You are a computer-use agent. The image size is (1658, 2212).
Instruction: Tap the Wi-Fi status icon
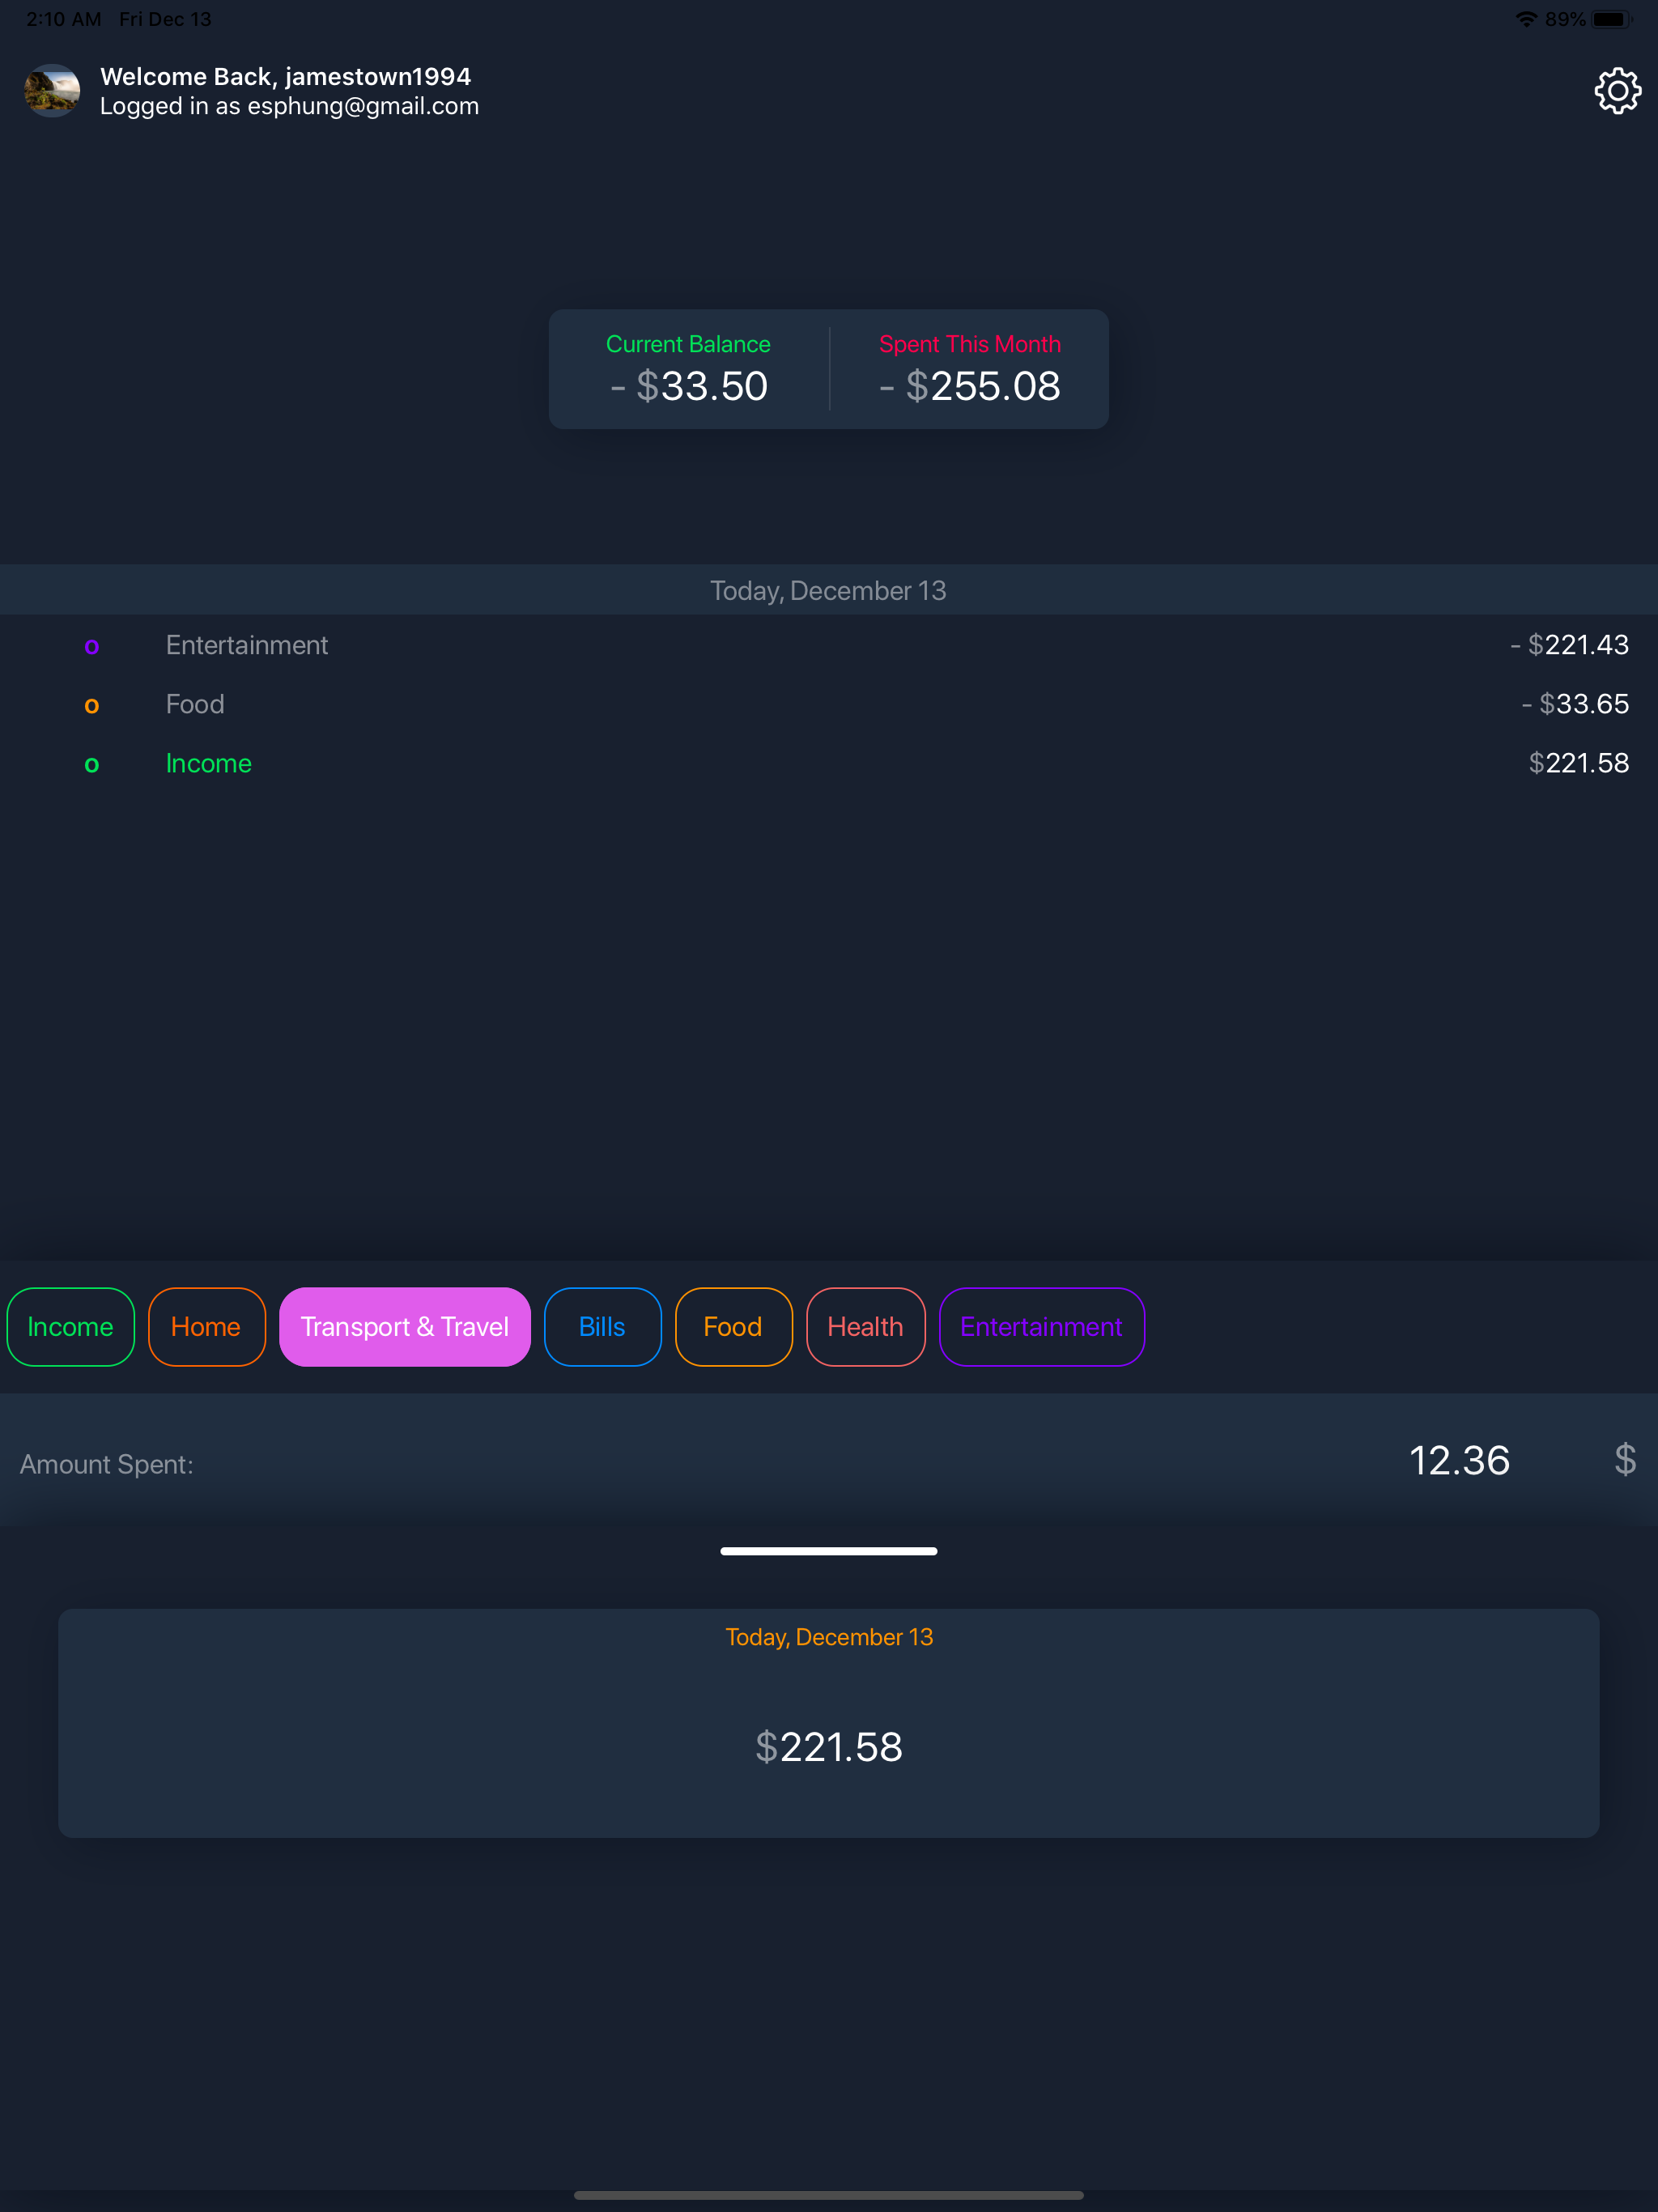1526,19
